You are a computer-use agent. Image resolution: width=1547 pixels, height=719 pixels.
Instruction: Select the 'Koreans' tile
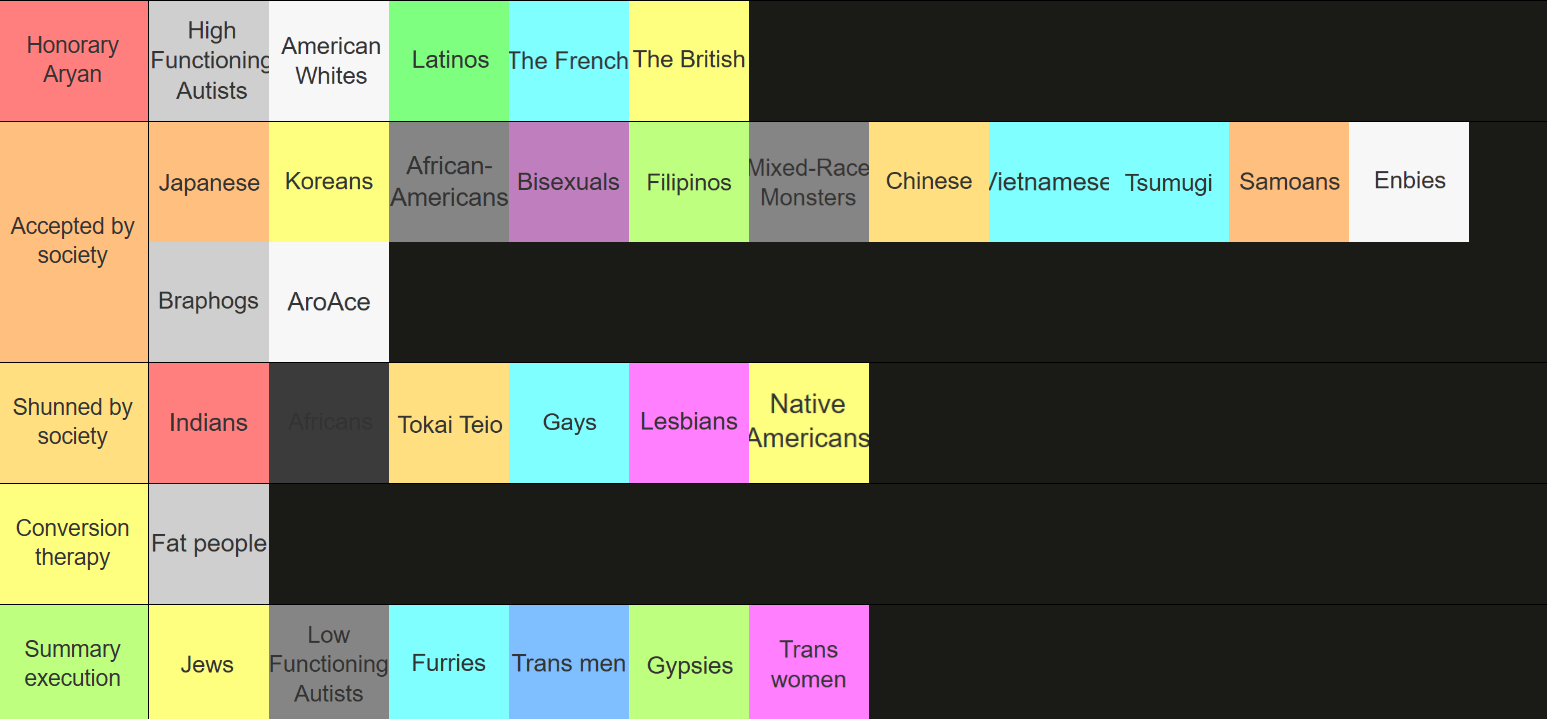click(x=329, y=182)
